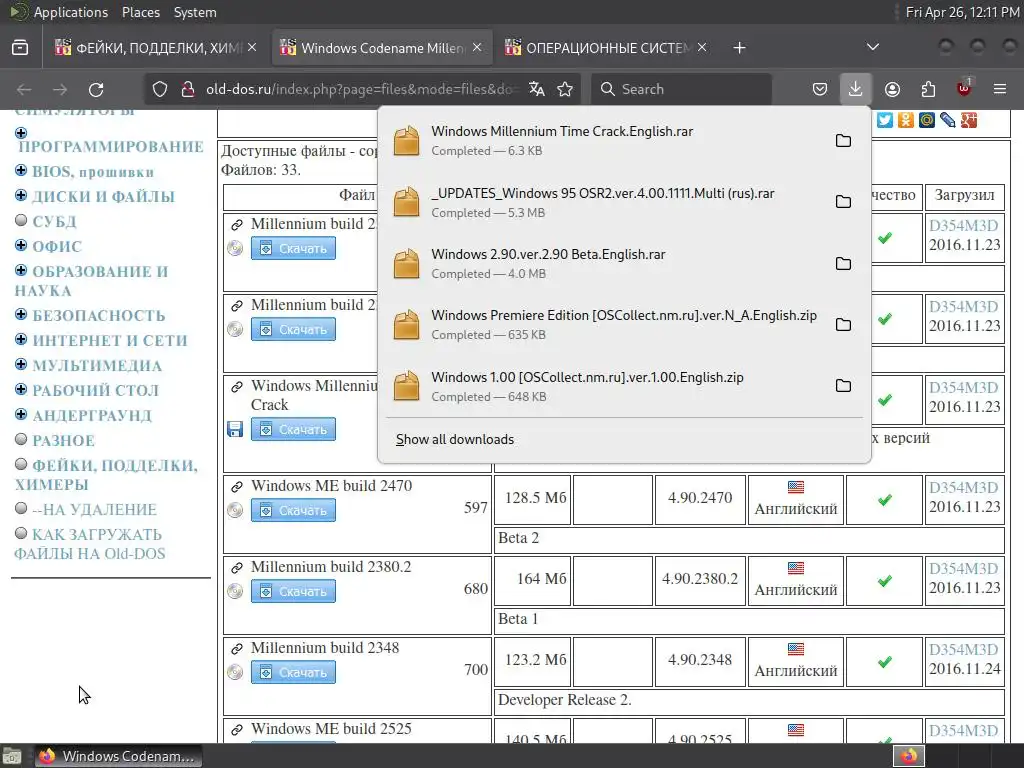Click the address bar URL field
The width and height of the screenshot is (1024, 768).
click(x=362, y=89)
